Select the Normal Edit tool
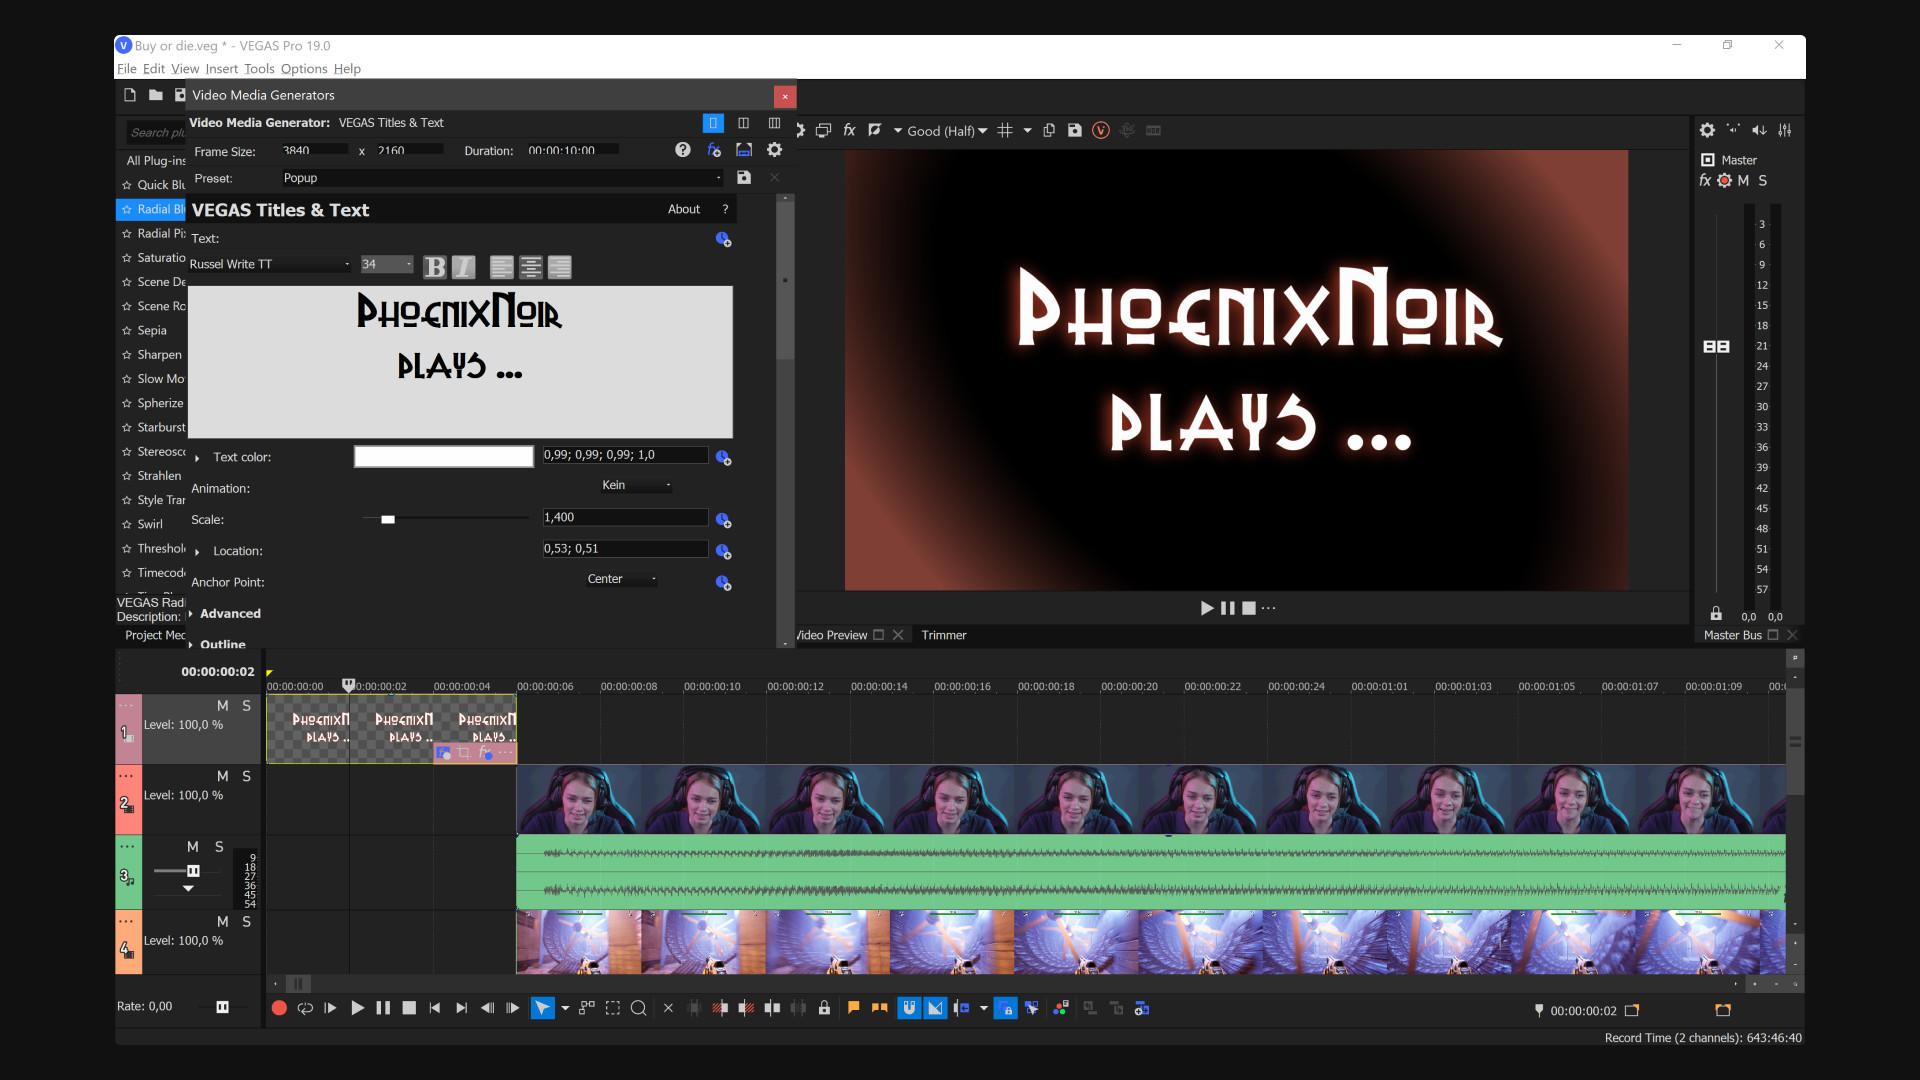 (543, 1008)
